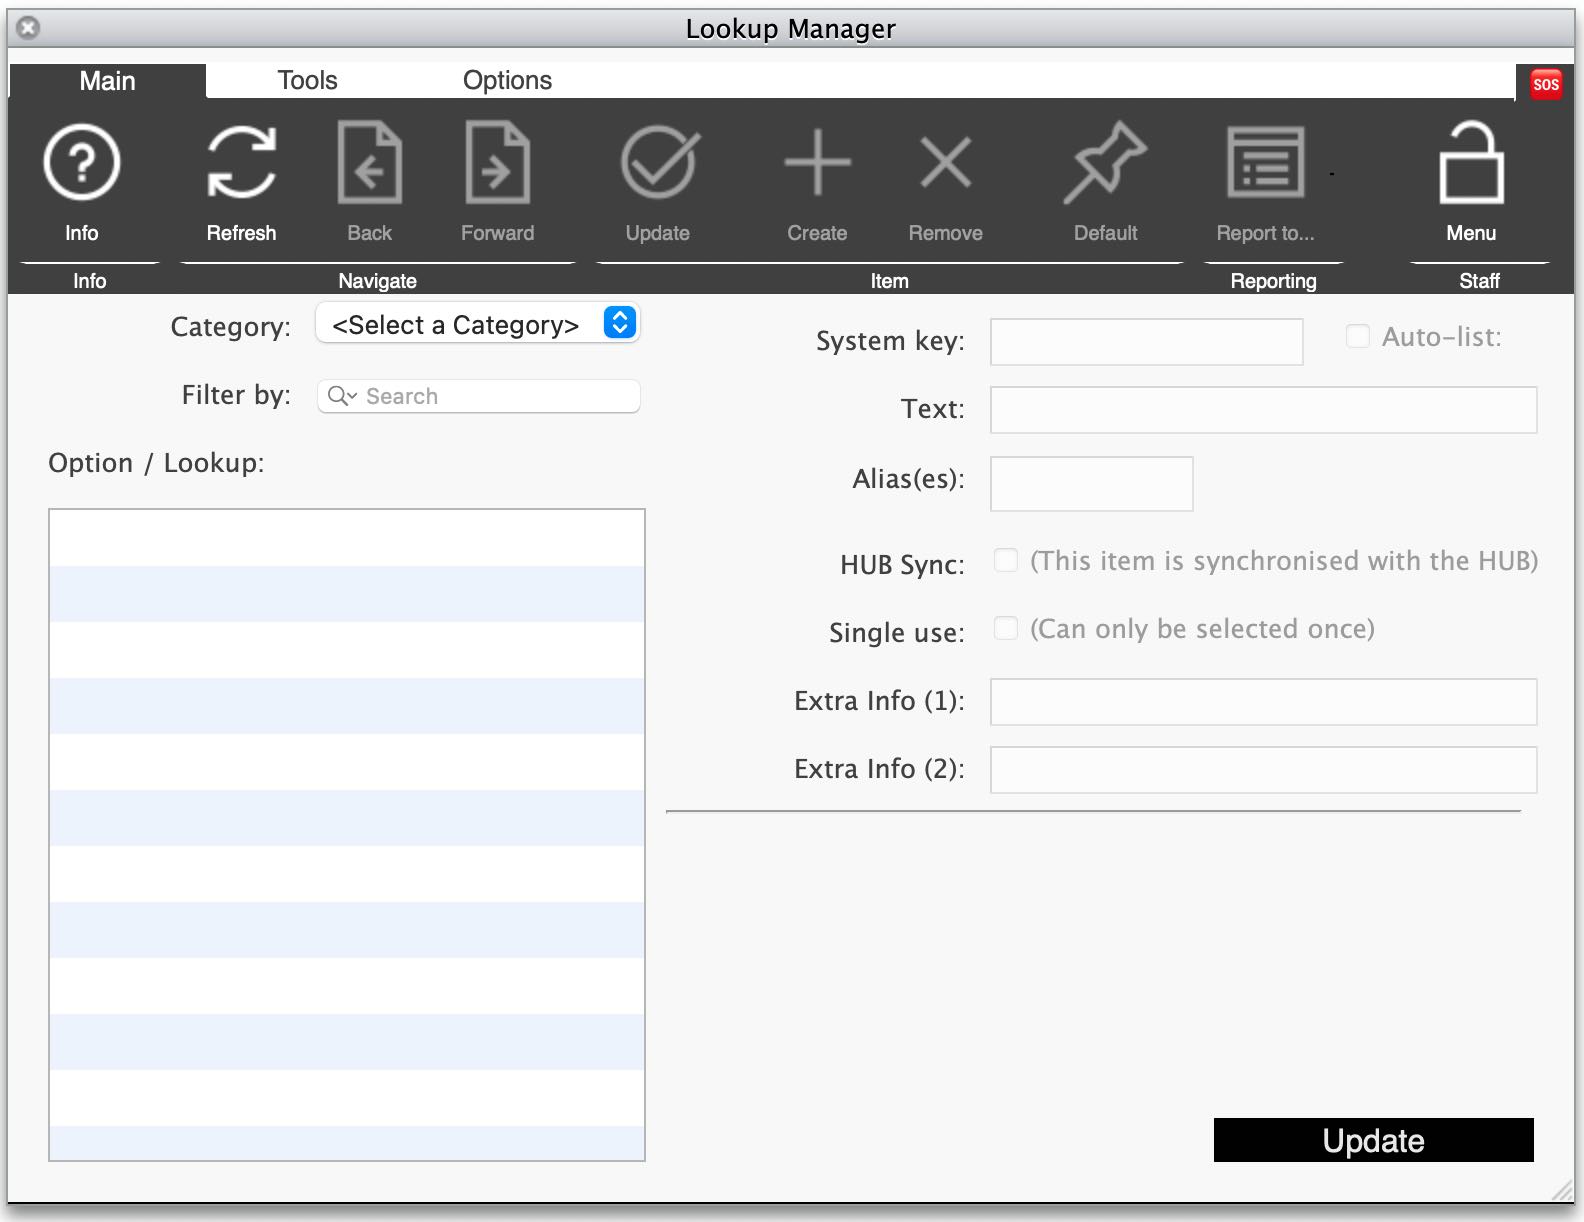This screenshot has height=1222, width=1584.
Task: Close the Lookup Manager window
Action: click(29, 28)
